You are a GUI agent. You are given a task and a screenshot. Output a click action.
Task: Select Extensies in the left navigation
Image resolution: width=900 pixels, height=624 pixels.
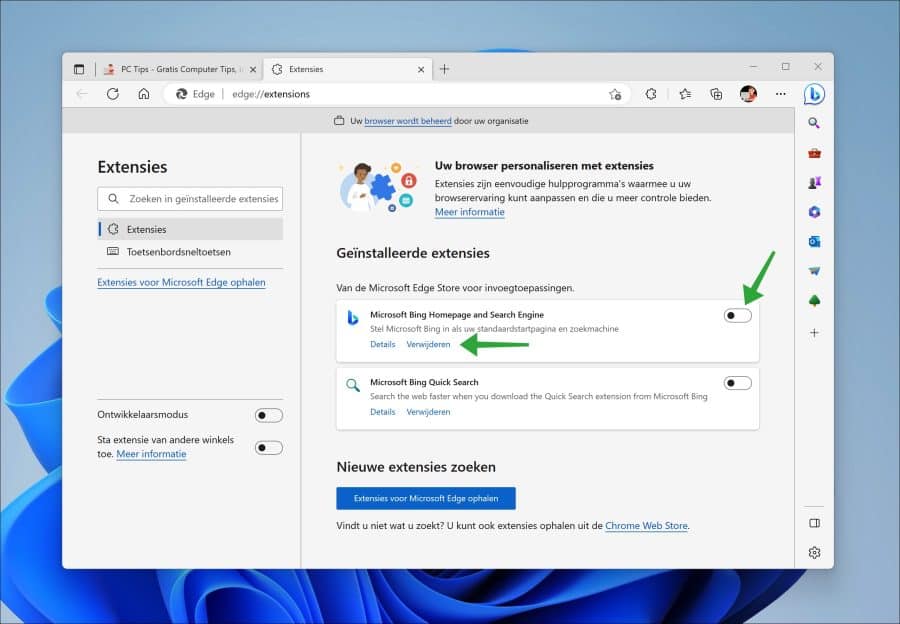pos(191,229)
